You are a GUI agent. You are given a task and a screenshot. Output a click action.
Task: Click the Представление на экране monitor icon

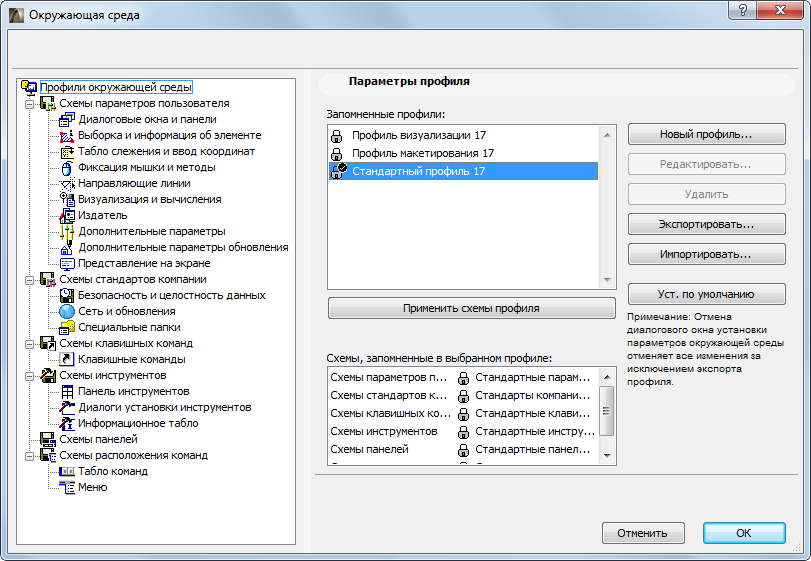pos(67,264)
